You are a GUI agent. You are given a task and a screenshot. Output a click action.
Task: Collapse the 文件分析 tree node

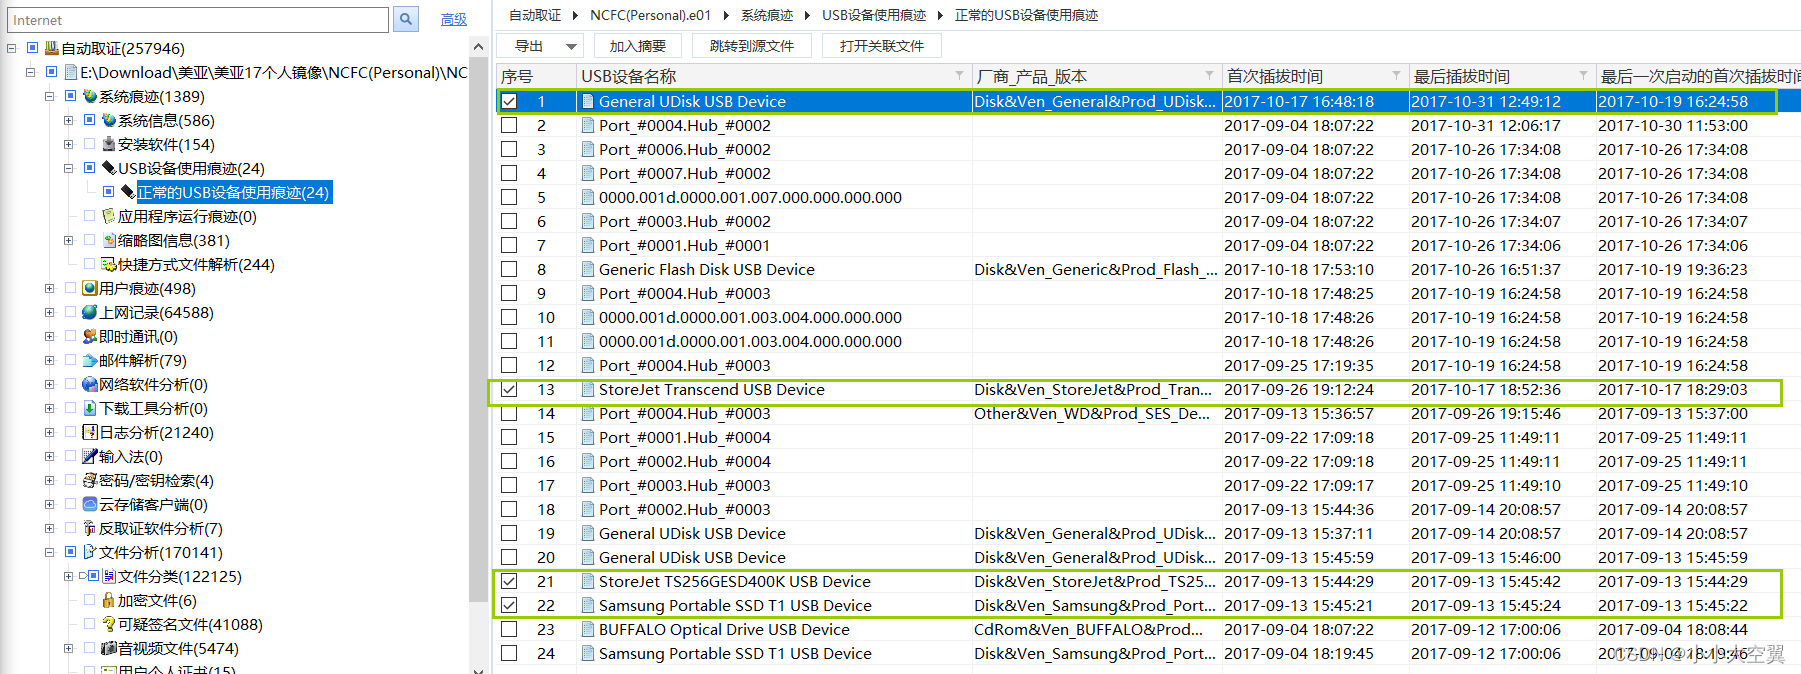[49, 552]
